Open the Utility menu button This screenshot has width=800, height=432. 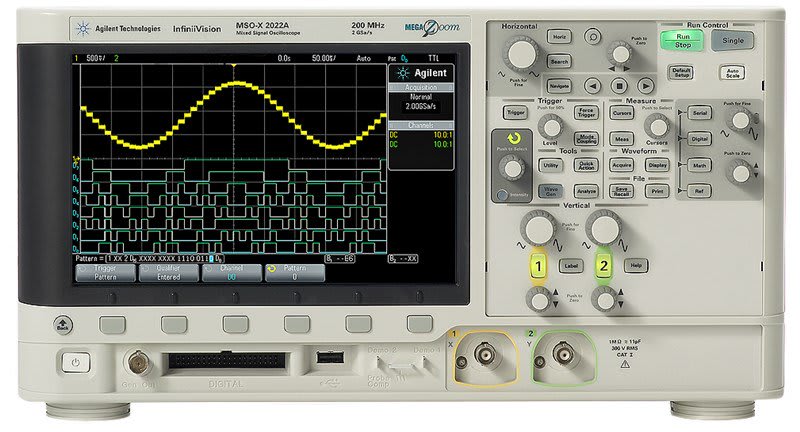point(551,165)
